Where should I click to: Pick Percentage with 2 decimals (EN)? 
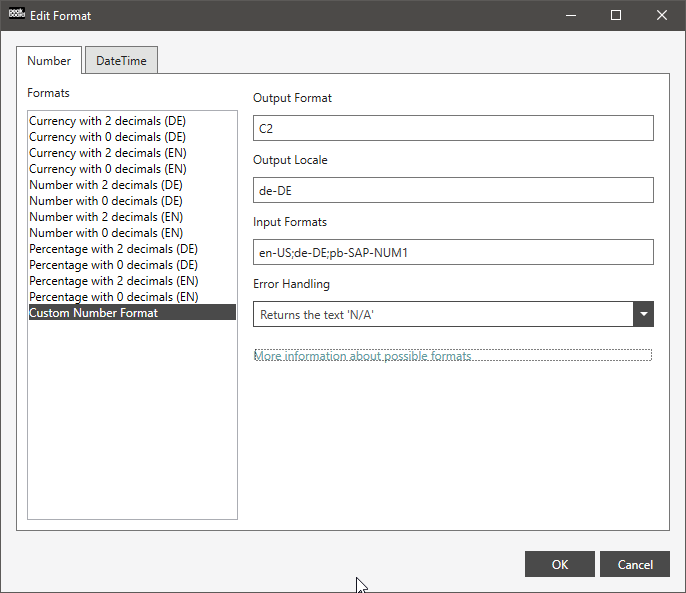point(132,281)
